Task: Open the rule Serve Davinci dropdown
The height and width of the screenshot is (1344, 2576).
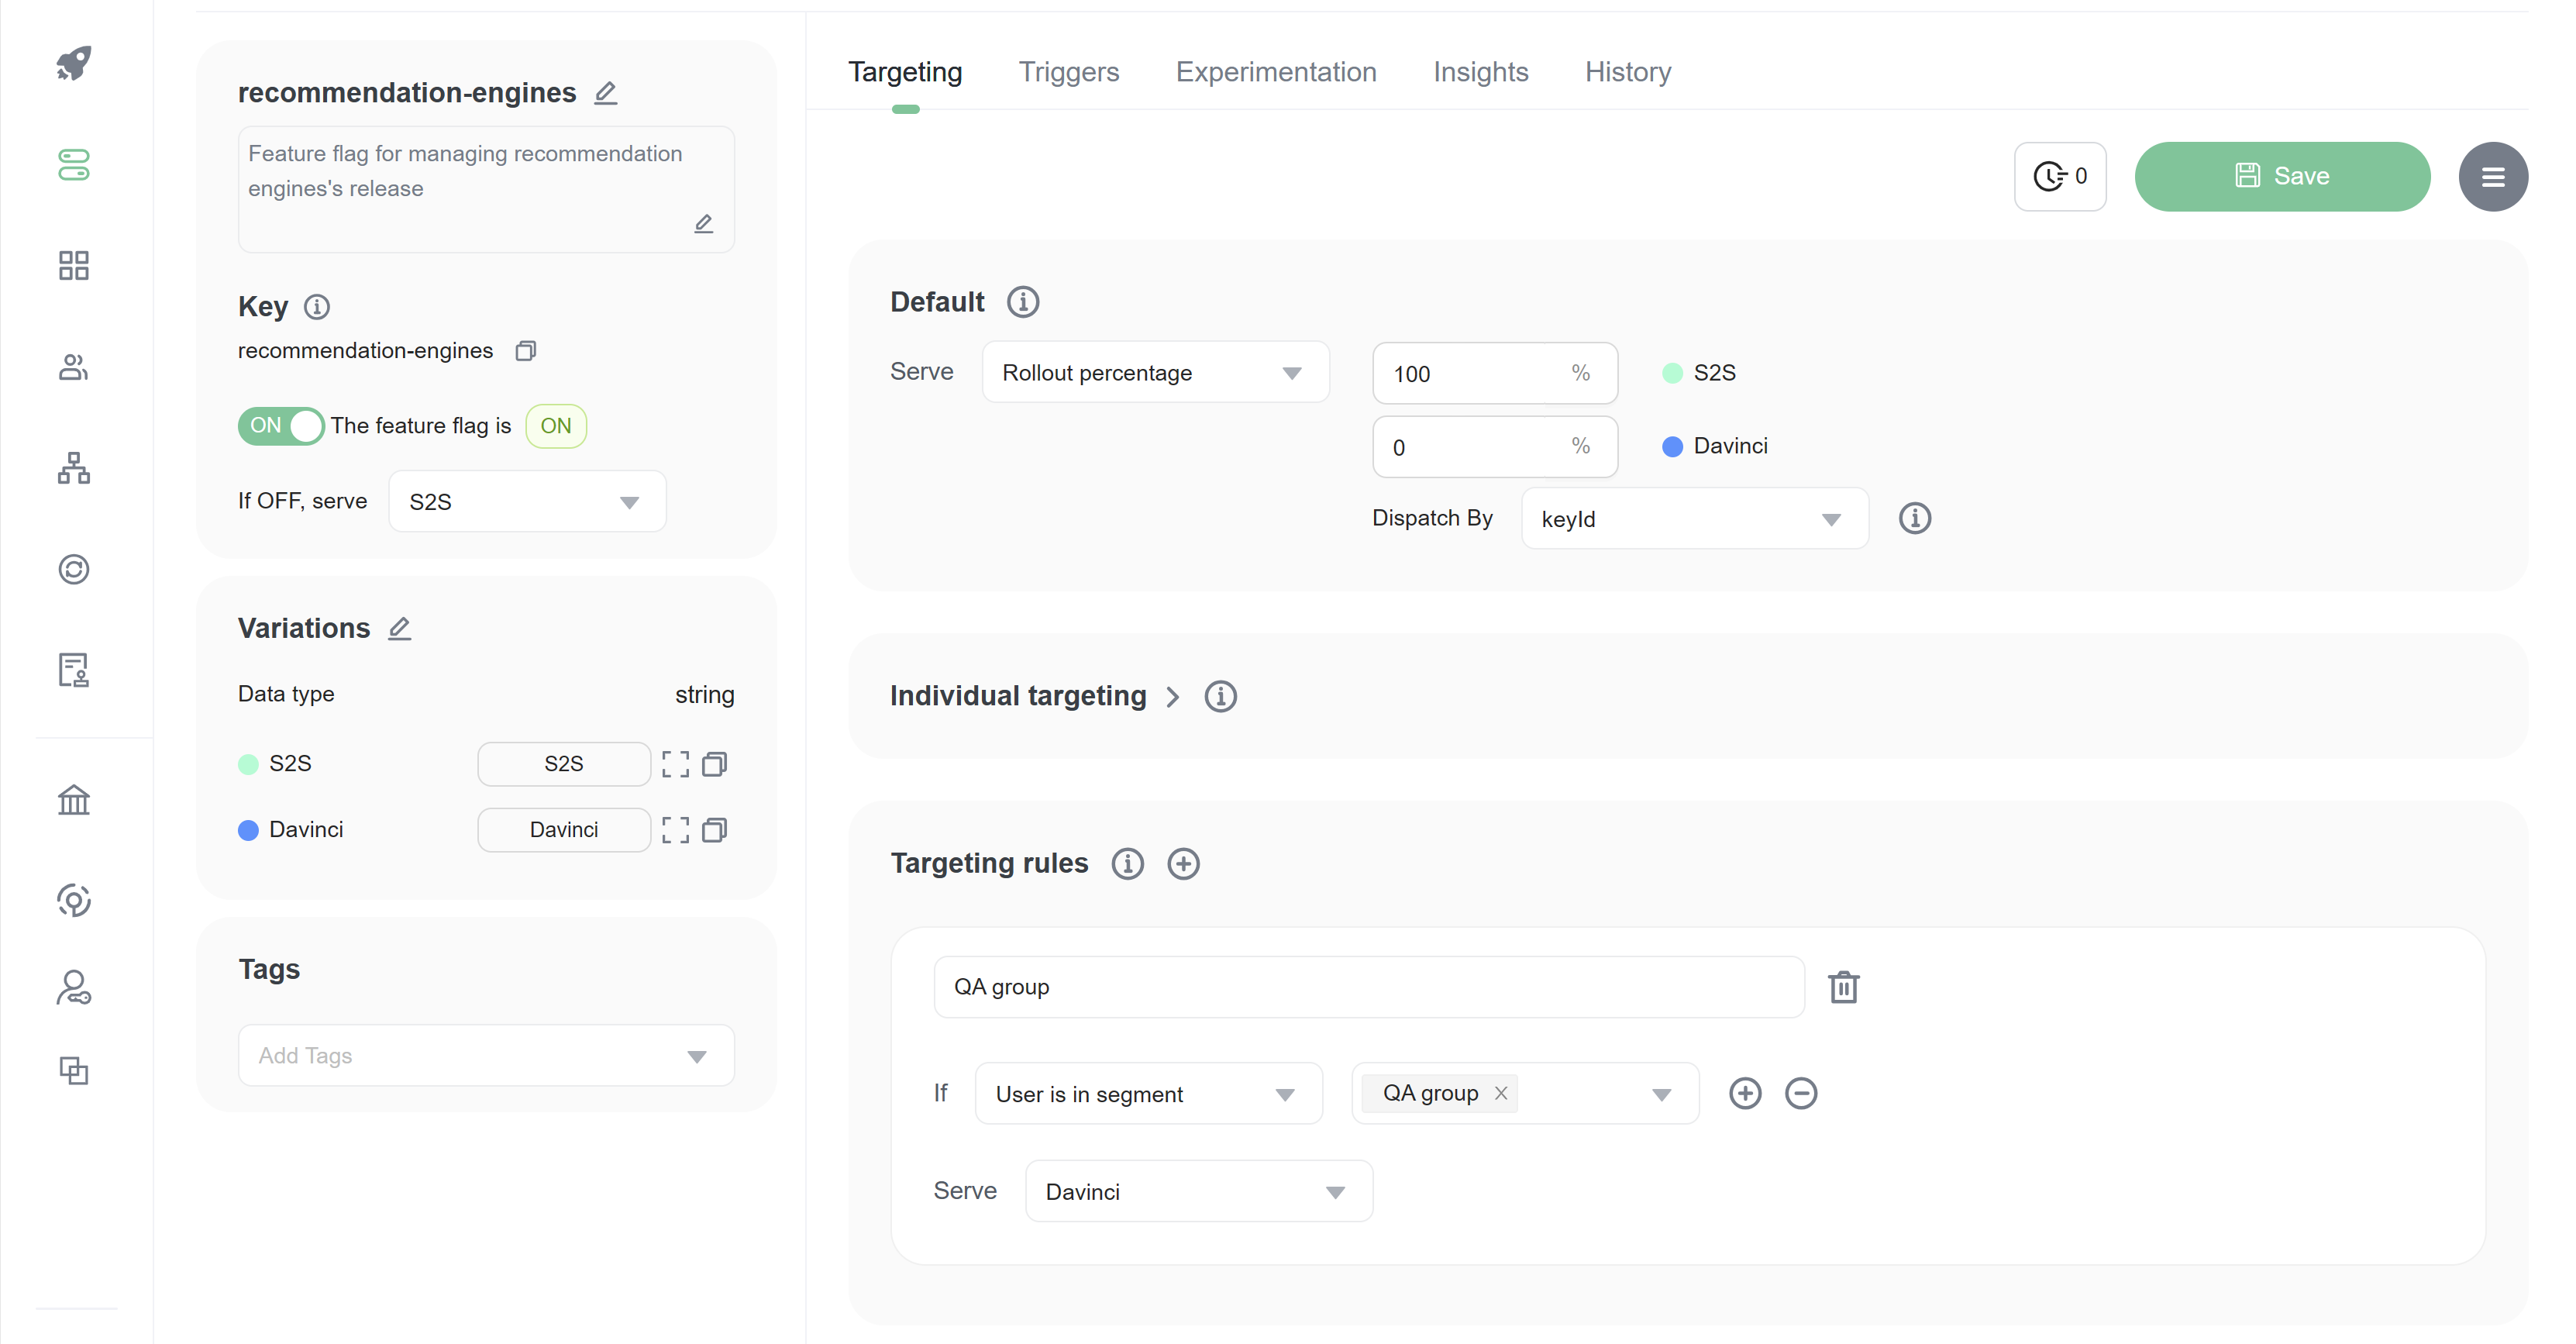Action: pos(1198,1191)
